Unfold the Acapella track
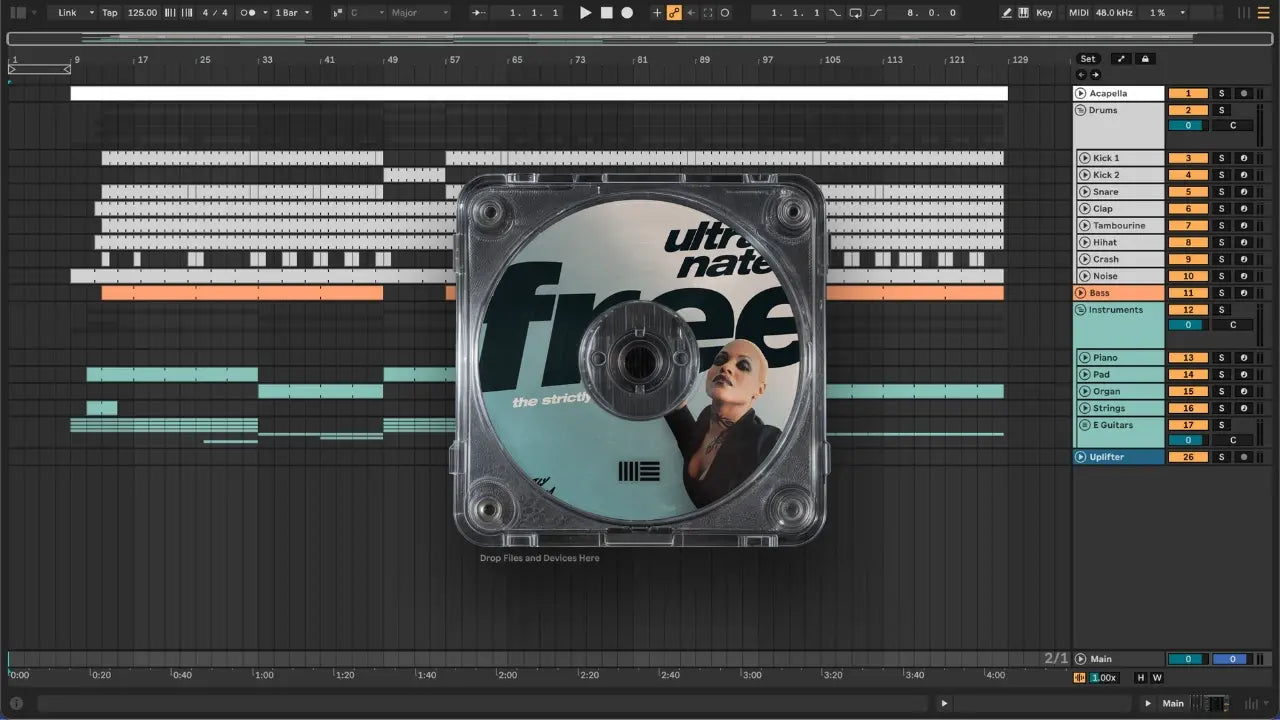 tap(1081, 94)
